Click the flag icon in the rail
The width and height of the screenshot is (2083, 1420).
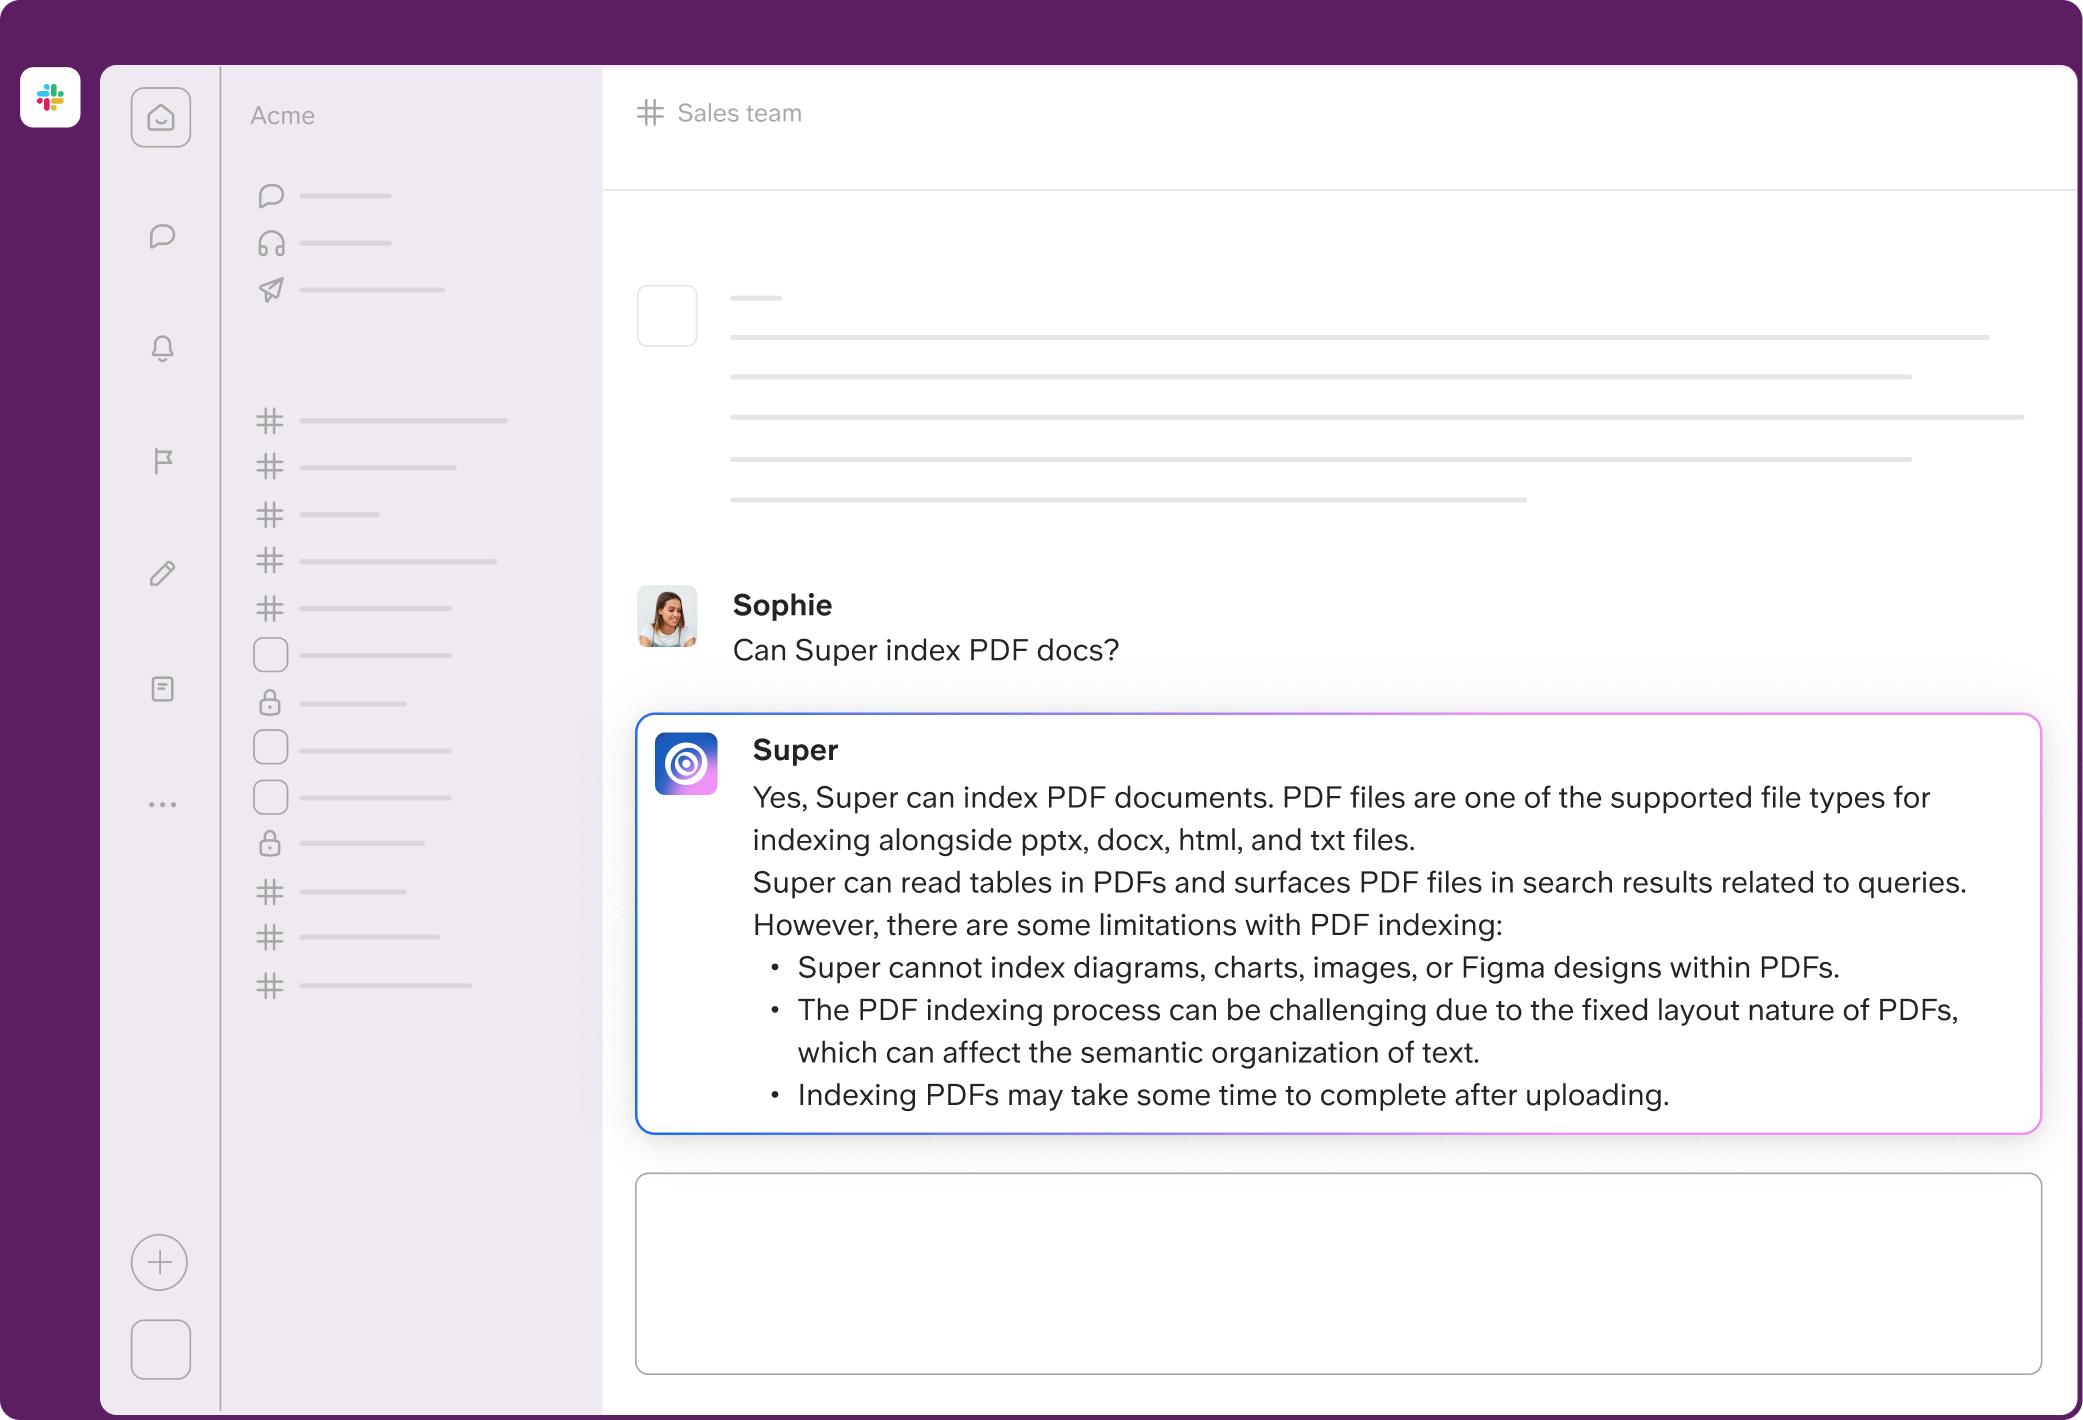[x=162, y=461]
